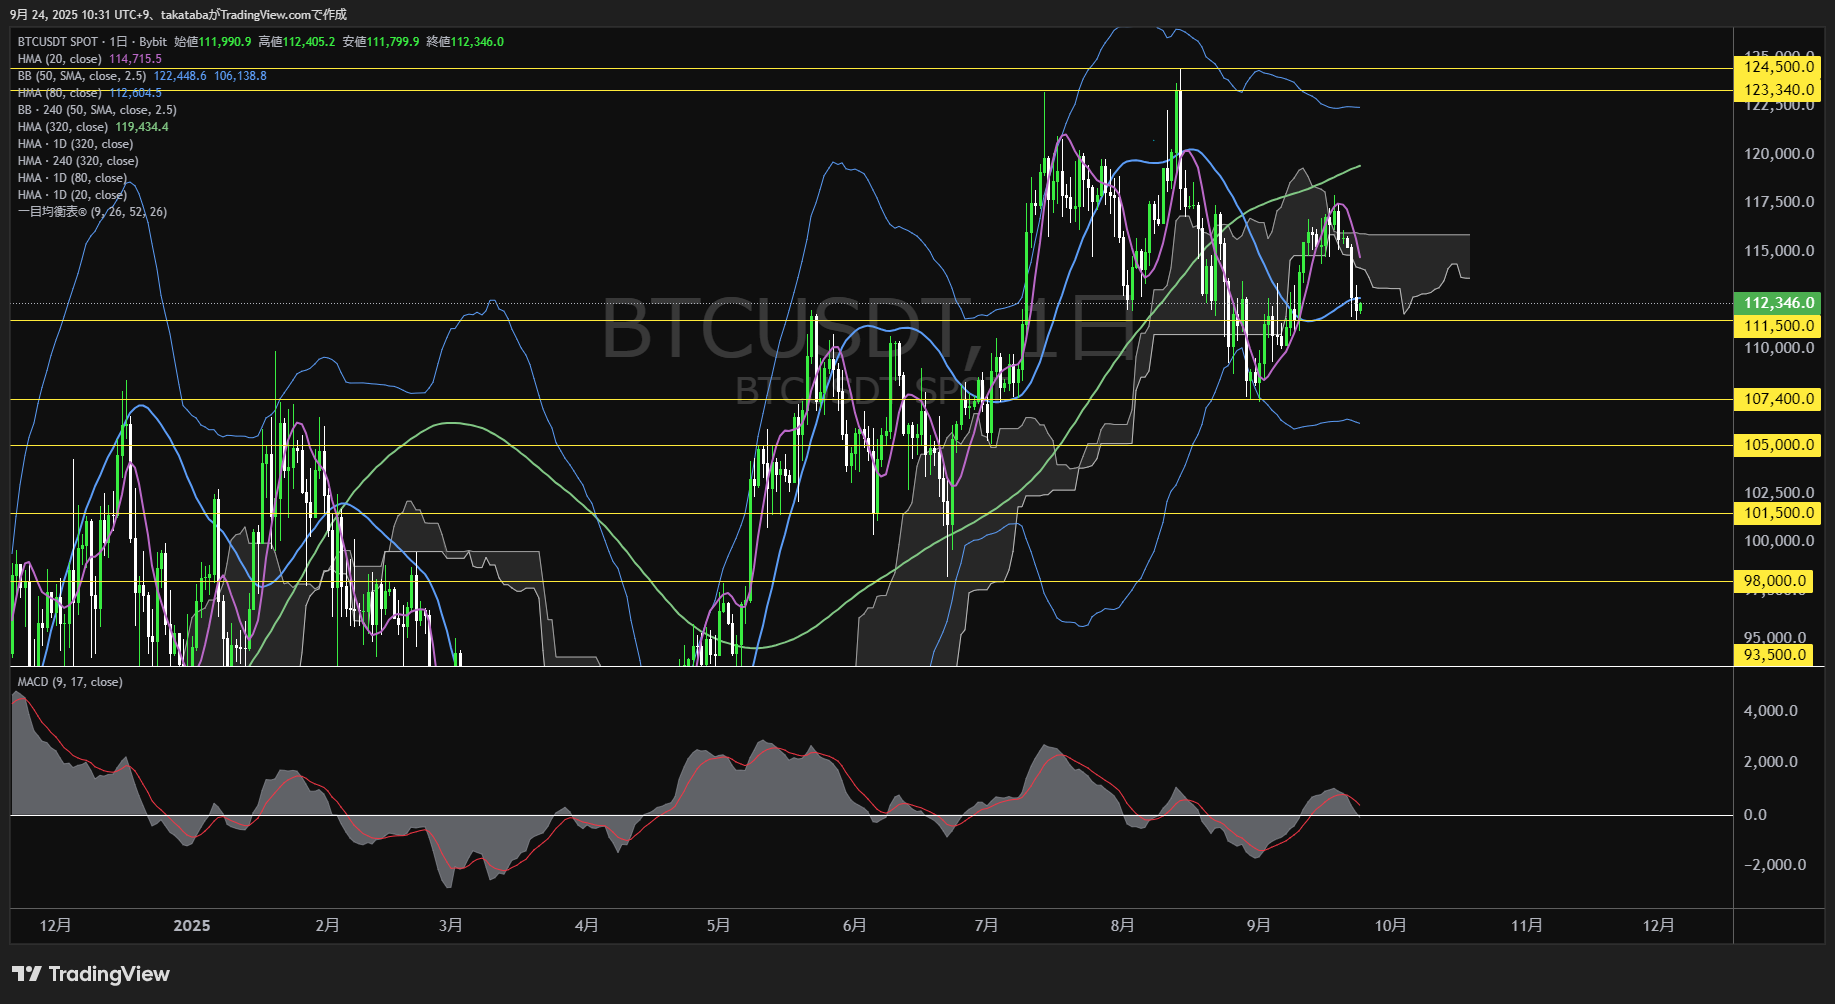Screen dimensions: 1835x1004
Task: Select the HMA · 1D (80, close) legend
Action: click(72, 178)
